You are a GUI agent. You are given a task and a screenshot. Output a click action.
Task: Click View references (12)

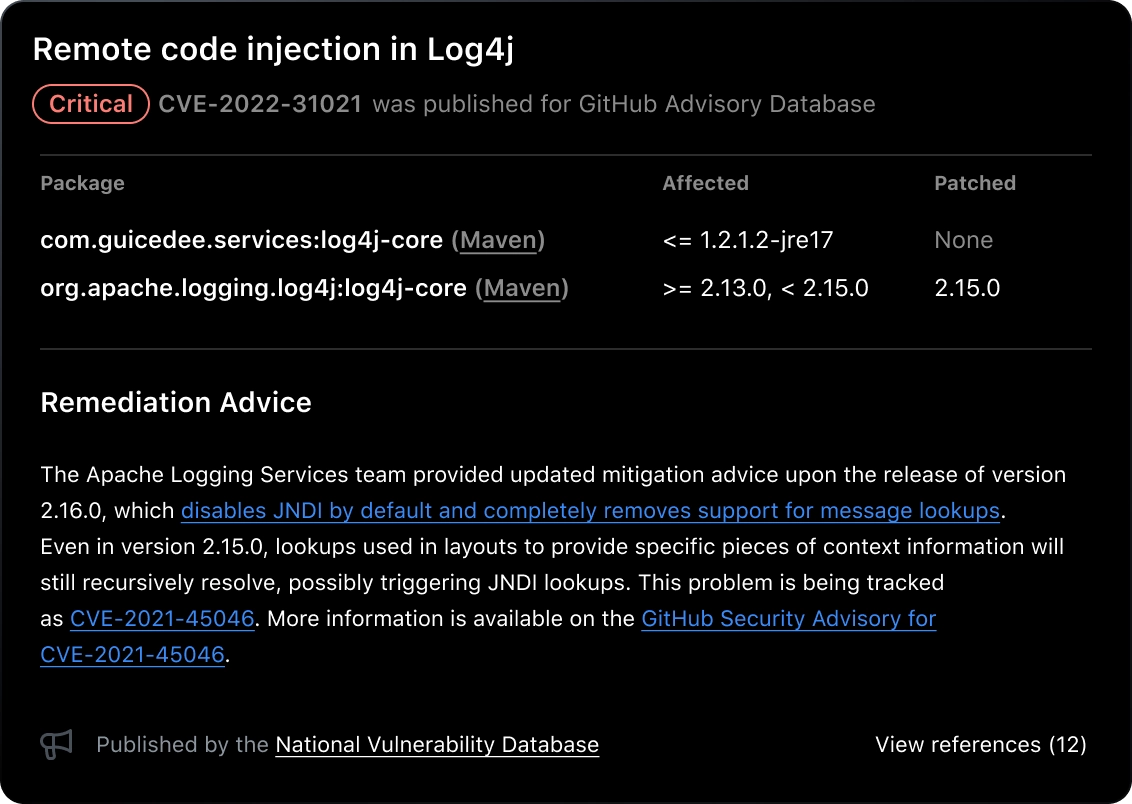[980, 744]
